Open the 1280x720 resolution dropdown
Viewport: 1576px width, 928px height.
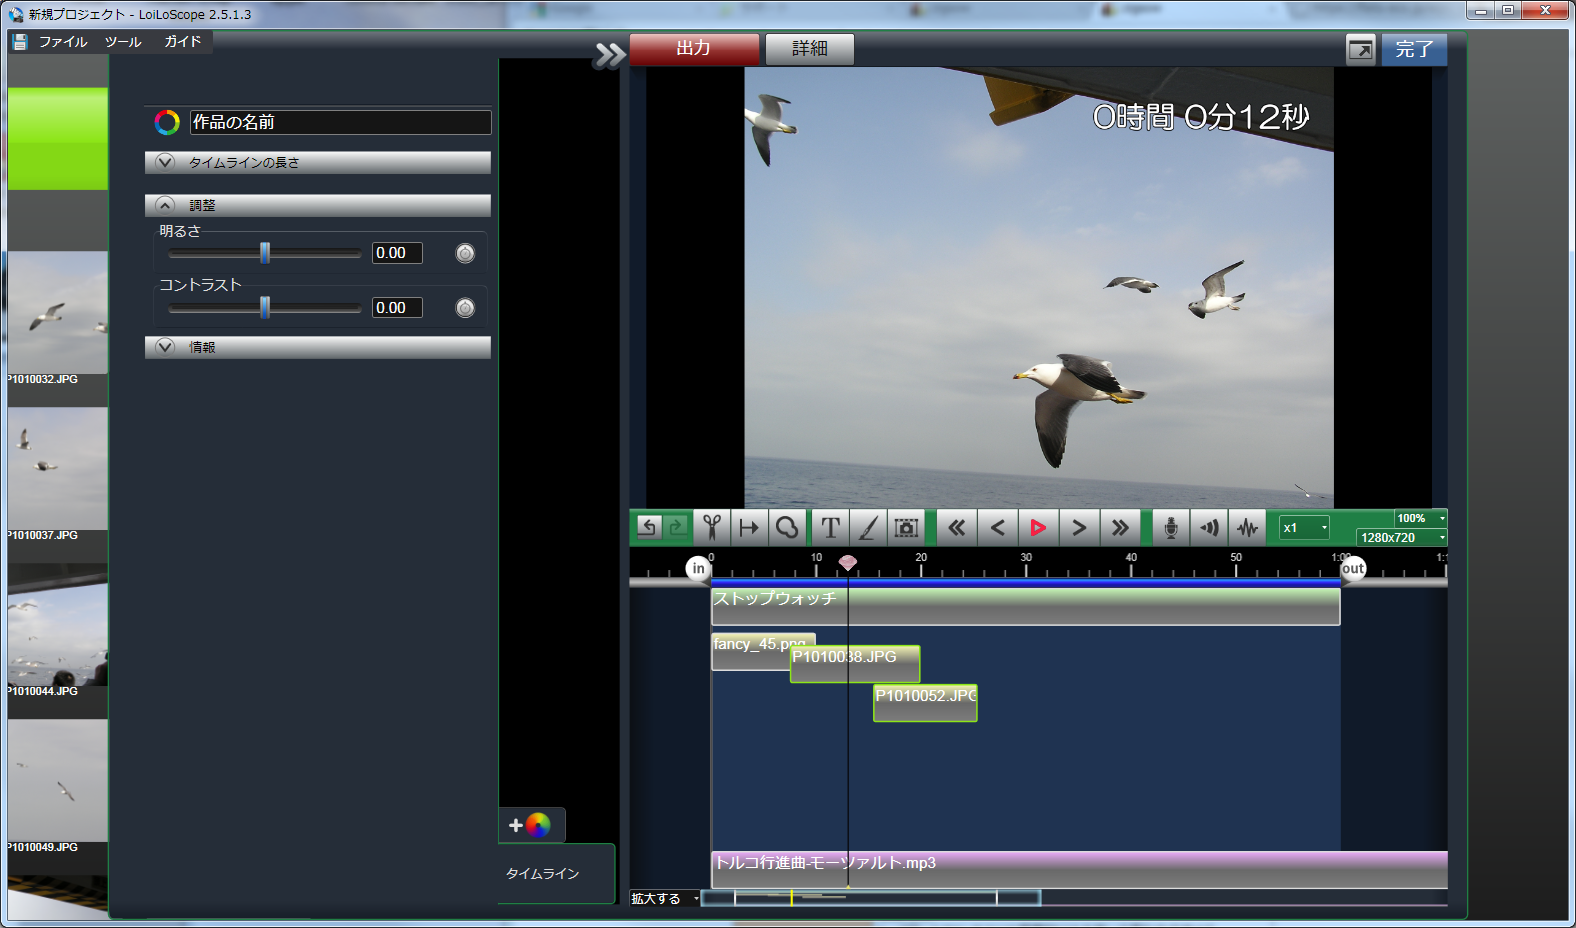coord(1402,537)
